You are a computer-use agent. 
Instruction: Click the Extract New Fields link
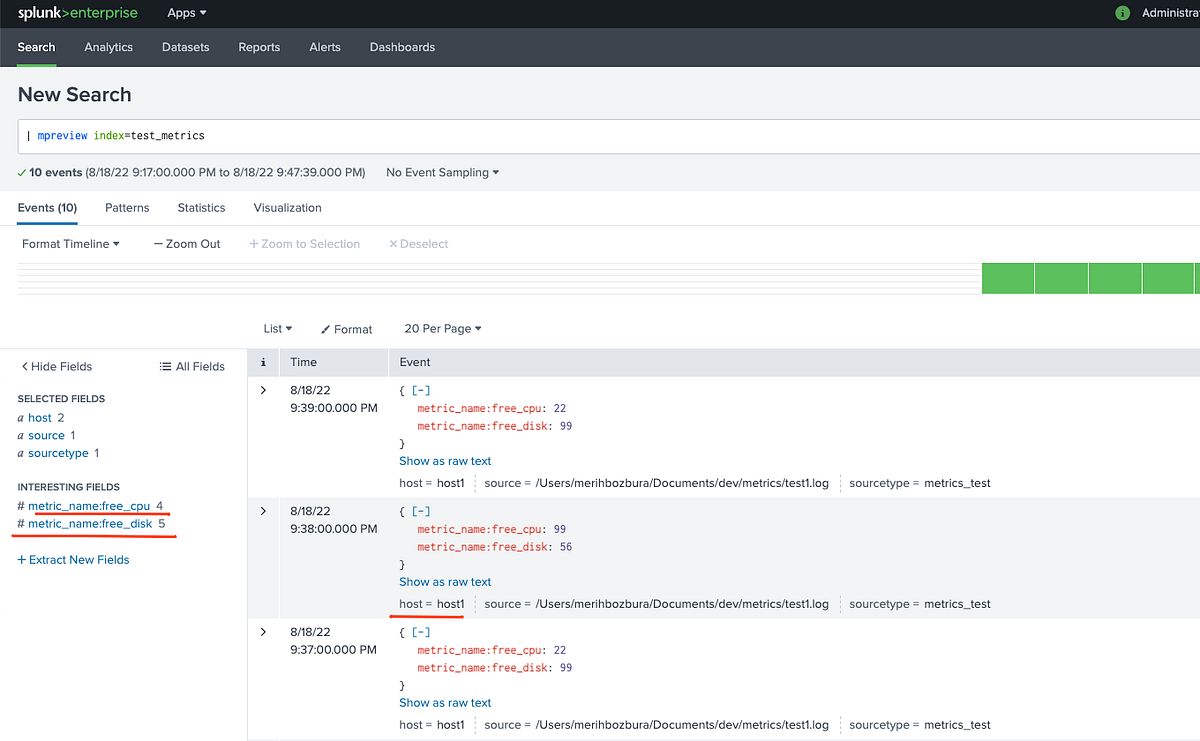click(73, 559)
